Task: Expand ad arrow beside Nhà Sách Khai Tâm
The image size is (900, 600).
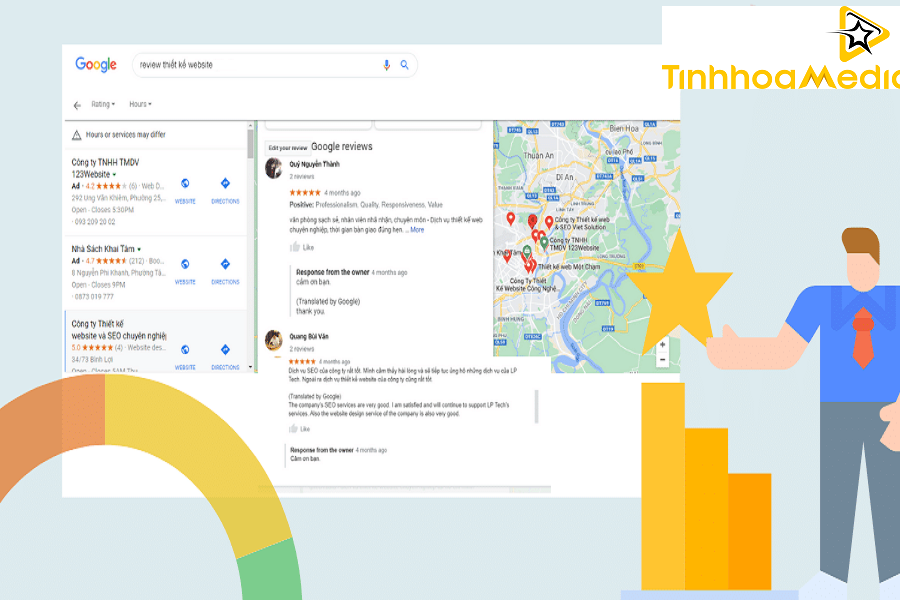Action: [139, 249]
